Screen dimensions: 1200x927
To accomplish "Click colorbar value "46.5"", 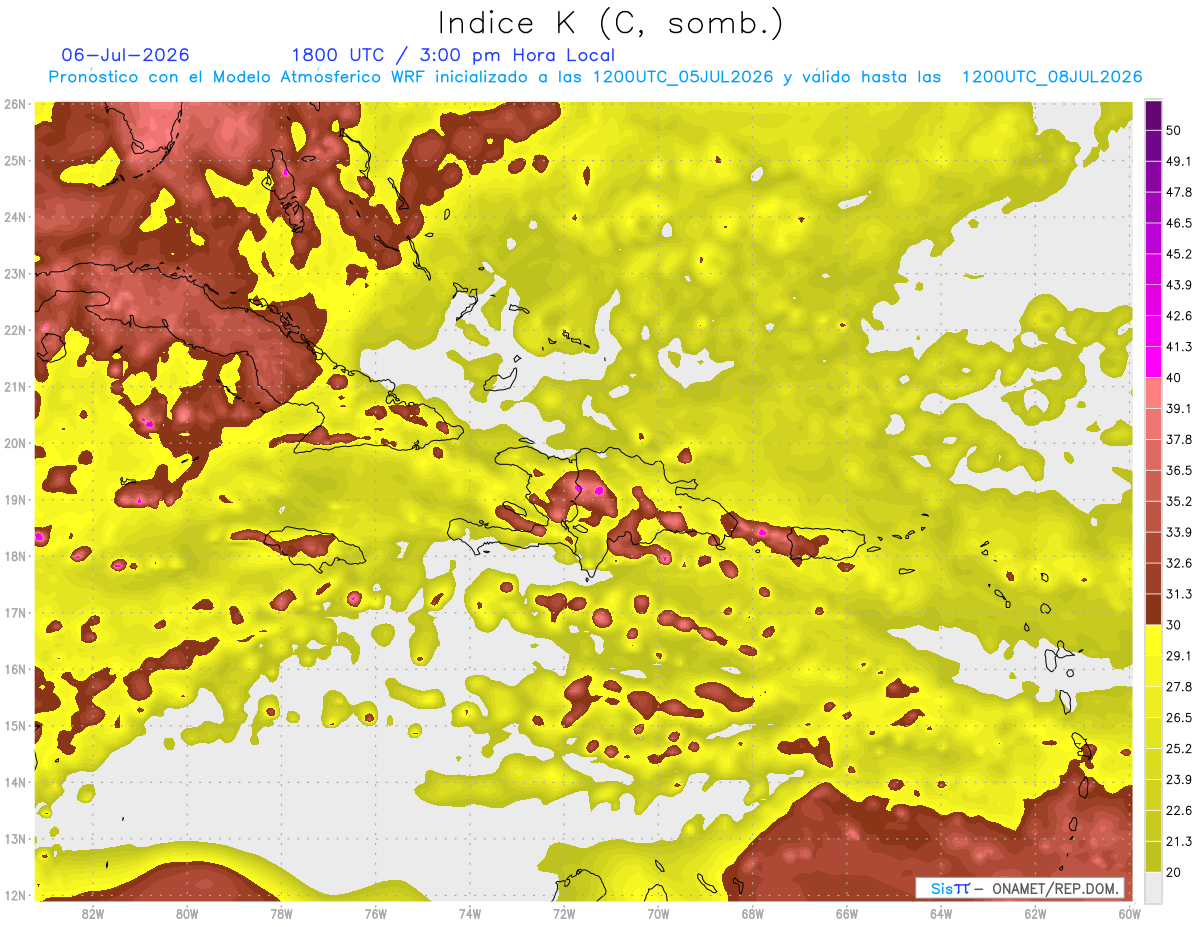I will tap(1179, 223).
